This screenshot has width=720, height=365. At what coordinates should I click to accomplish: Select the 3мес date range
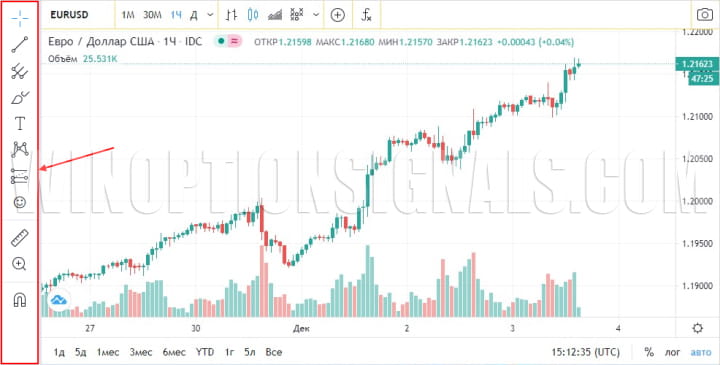coord(141,352)
